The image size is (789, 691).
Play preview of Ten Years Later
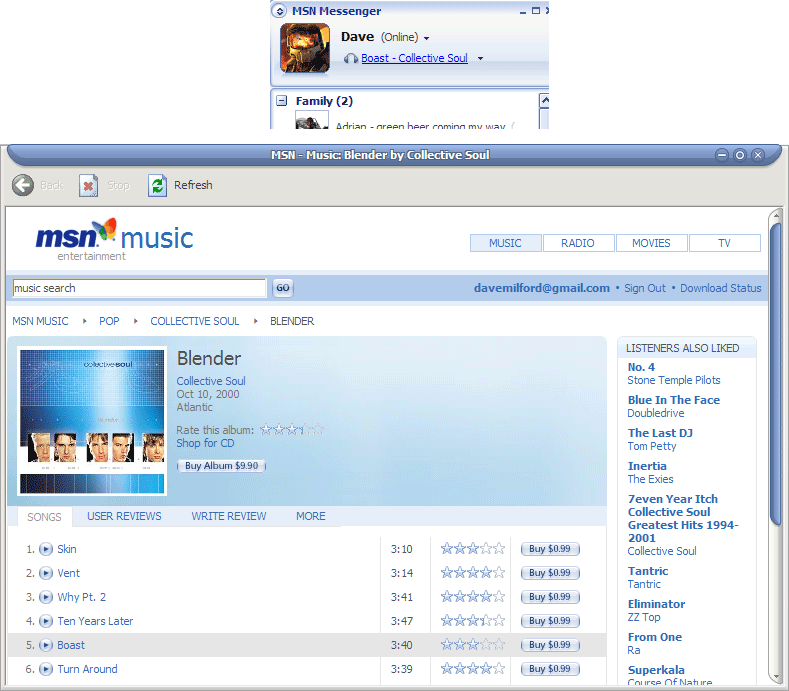[x=46, y=621]
